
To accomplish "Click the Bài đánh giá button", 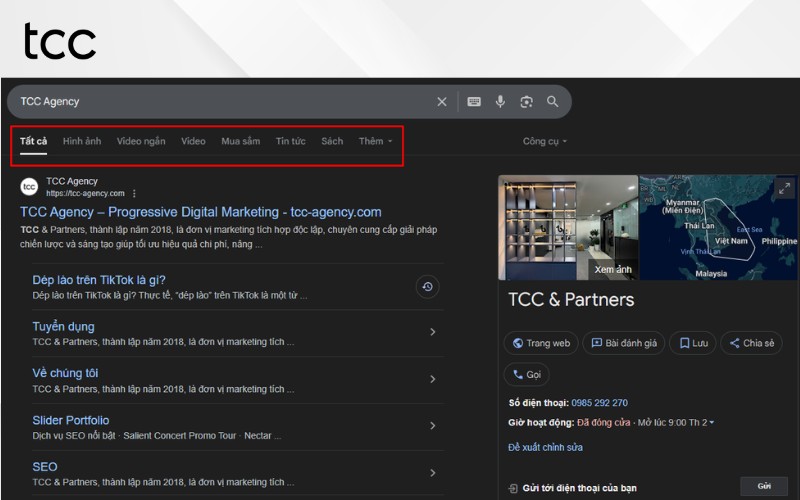I will tap(624, 343).
